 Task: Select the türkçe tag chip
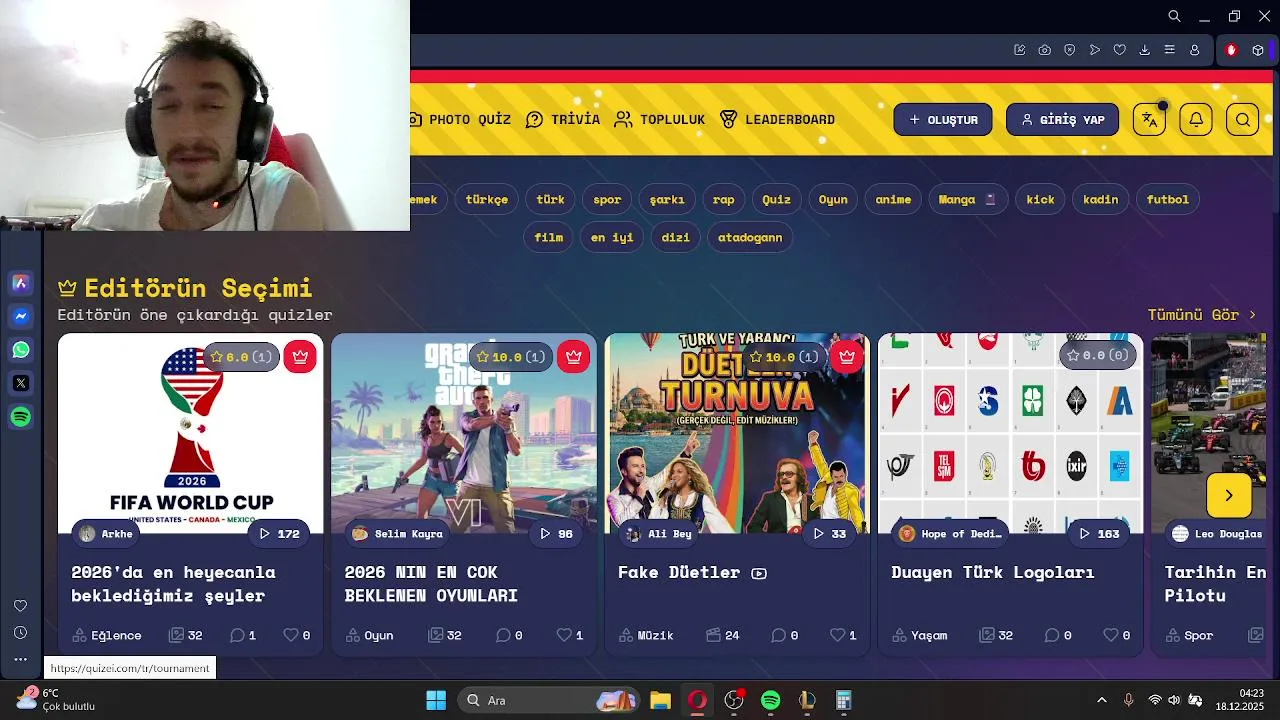[x=487, y=200]
